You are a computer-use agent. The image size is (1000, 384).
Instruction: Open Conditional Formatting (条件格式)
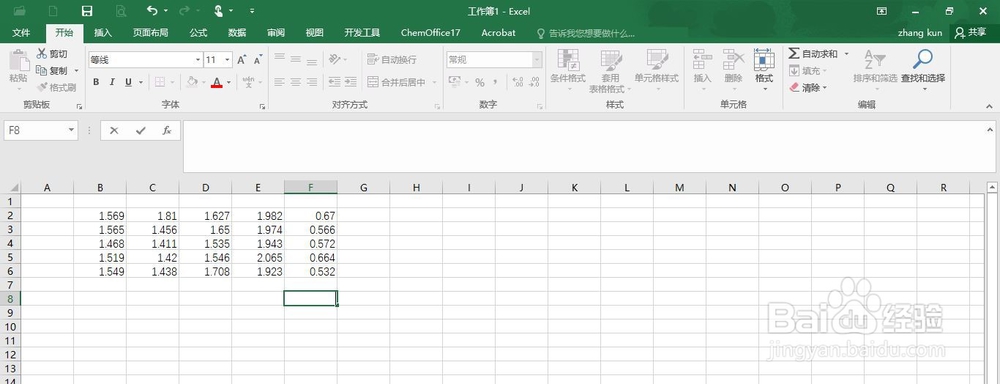568,70
